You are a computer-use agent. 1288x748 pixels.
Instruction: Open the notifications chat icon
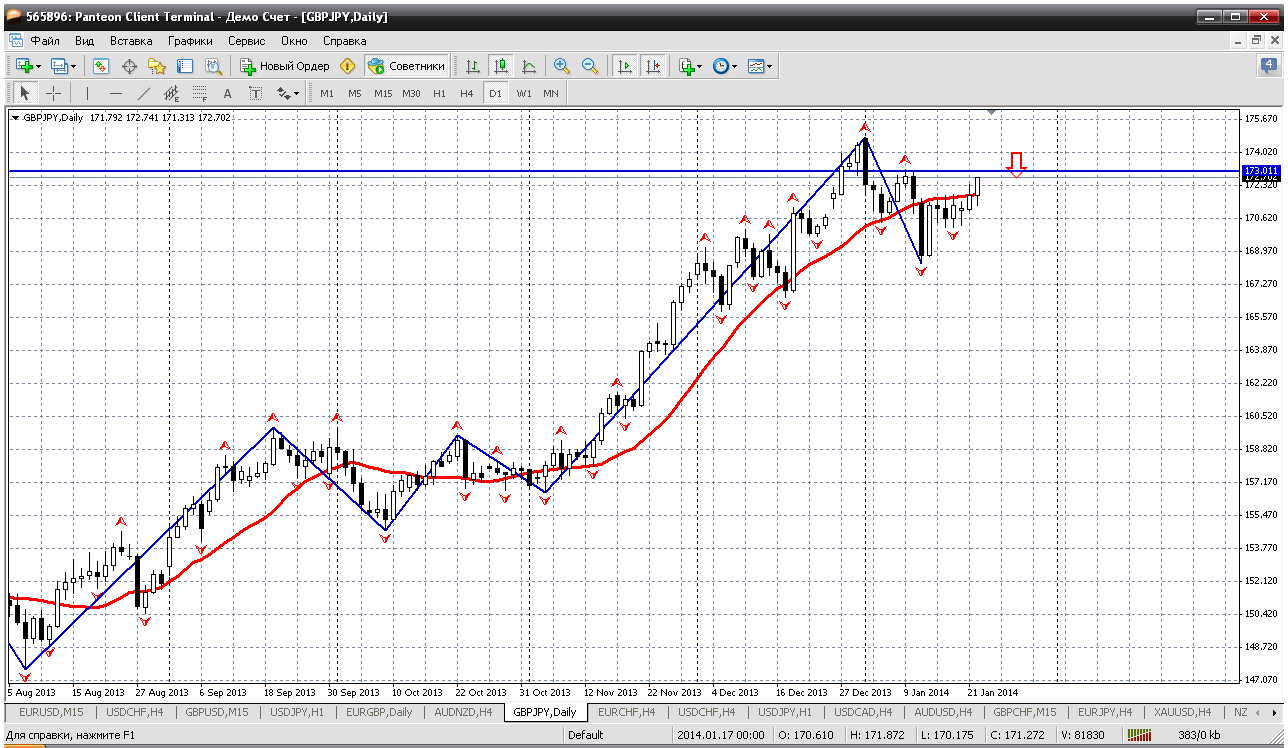tap(1268, 66)
